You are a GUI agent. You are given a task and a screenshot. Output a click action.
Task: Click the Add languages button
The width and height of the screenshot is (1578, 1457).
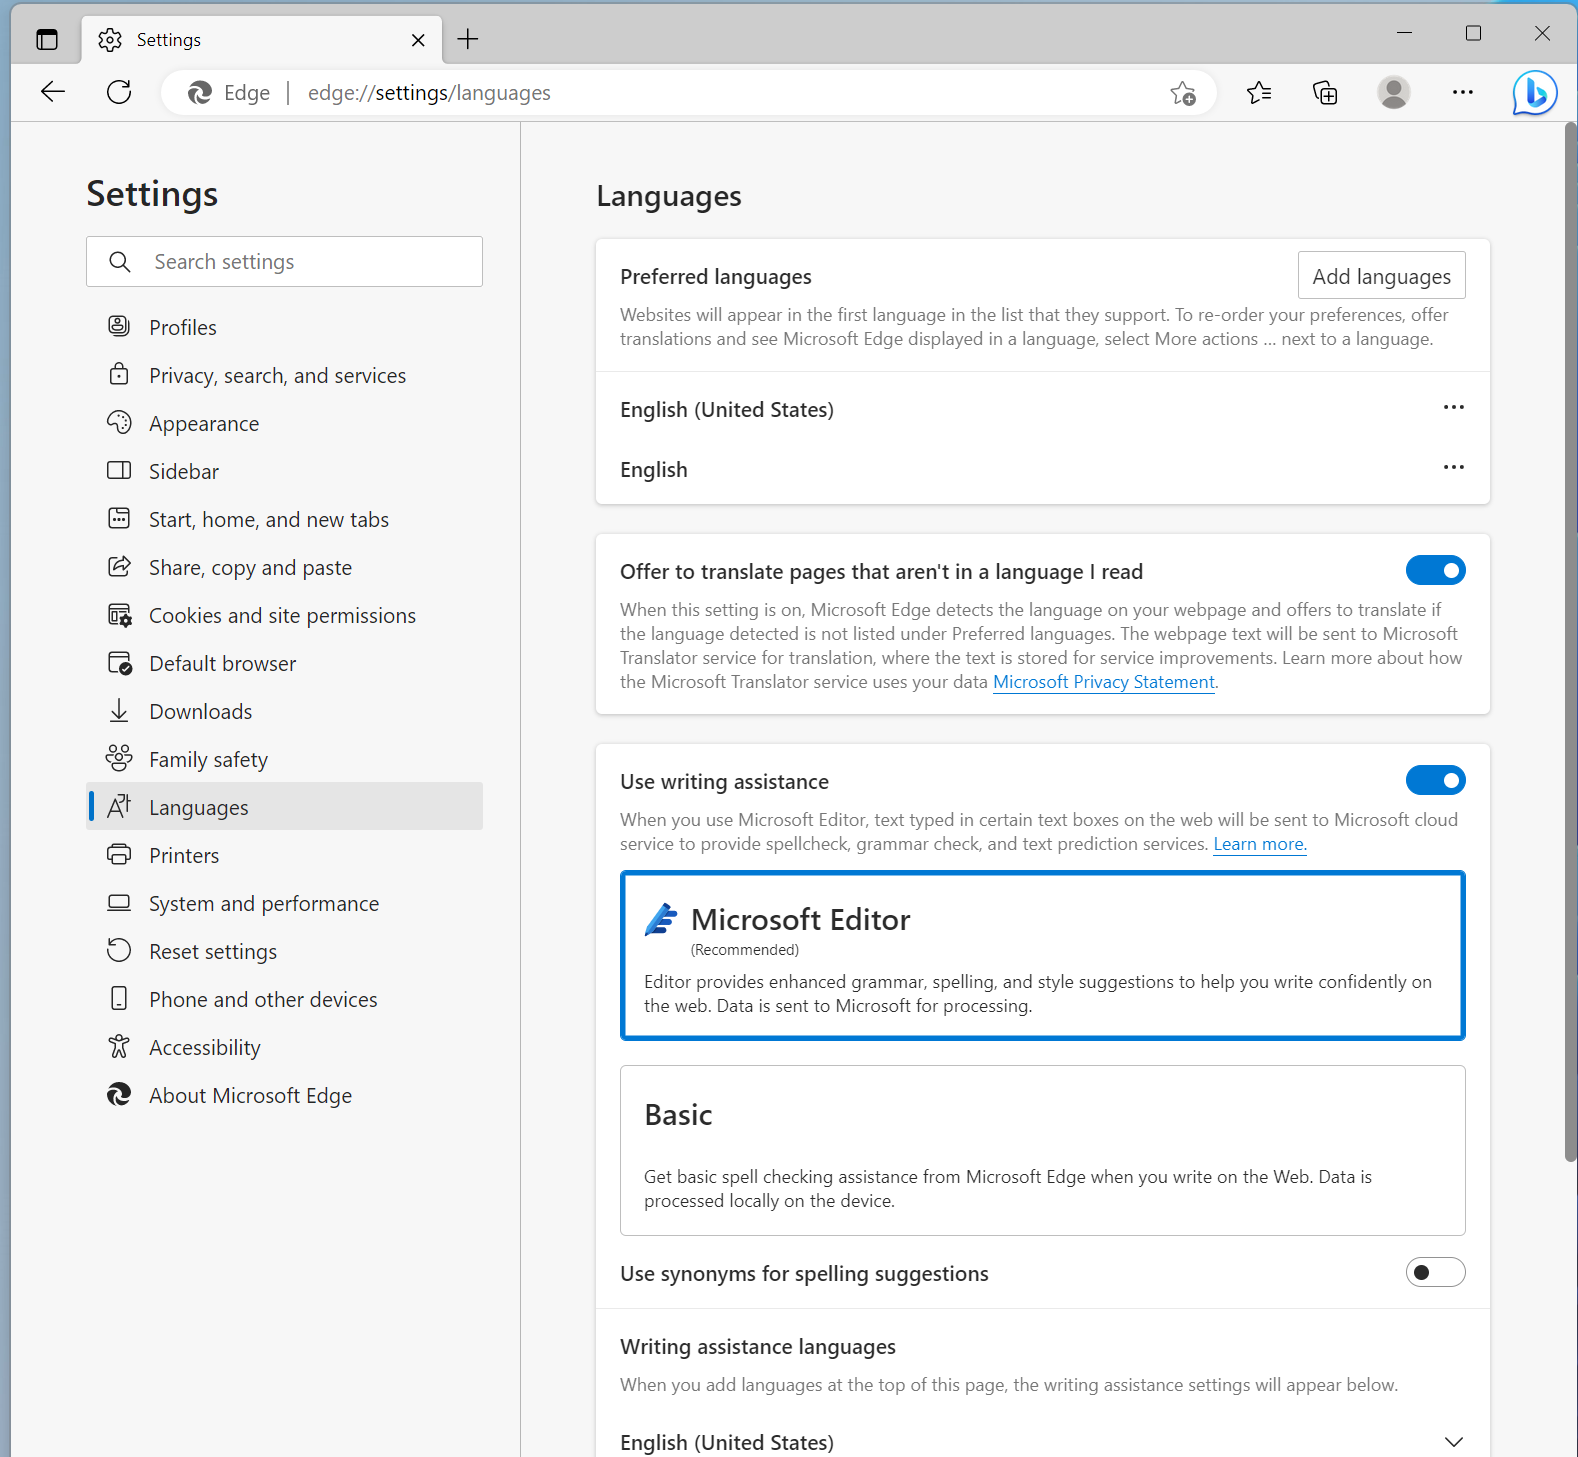[x=1382, y=276]
